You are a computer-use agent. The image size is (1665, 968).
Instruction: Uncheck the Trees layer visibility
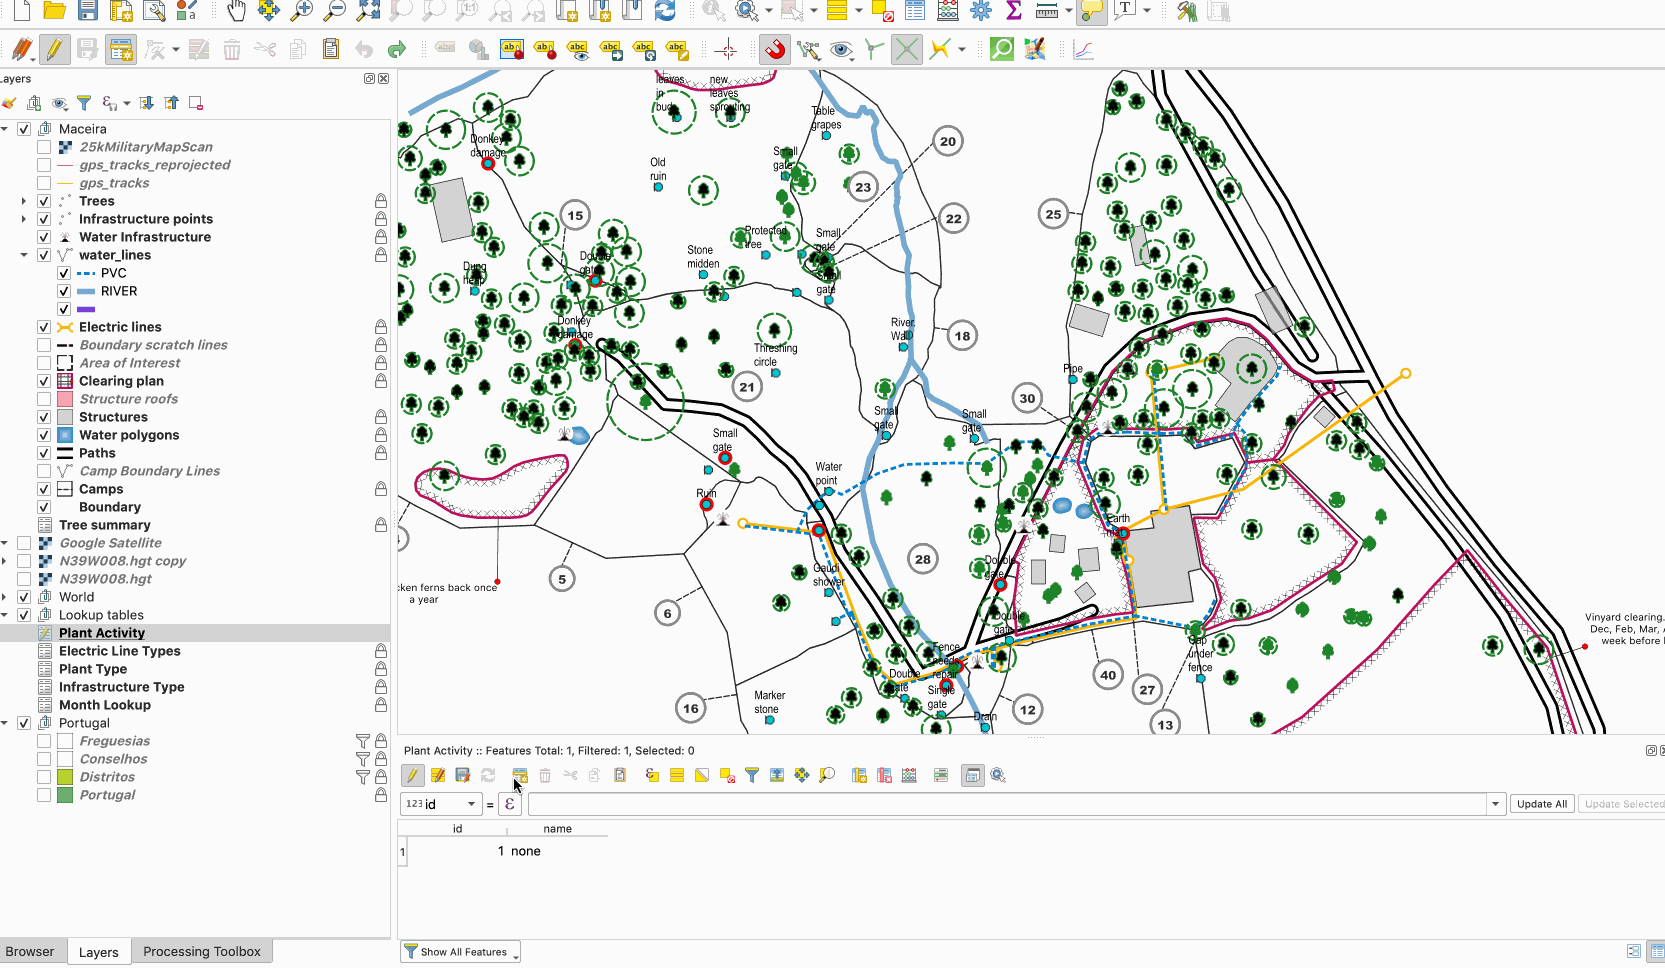(x=43, y=200)
